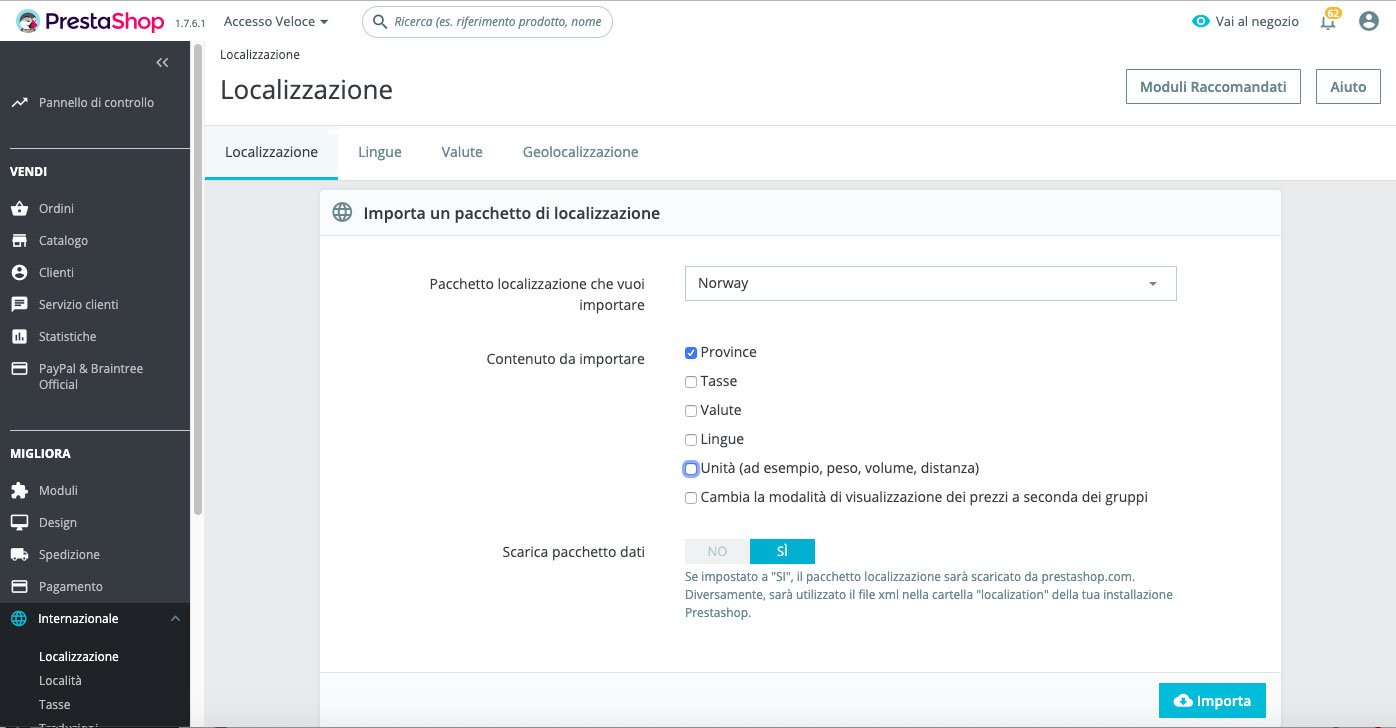The image size is (1396, 728).
Task: Collapse sidebar using double-chevron icon
Action: [162, 63]
